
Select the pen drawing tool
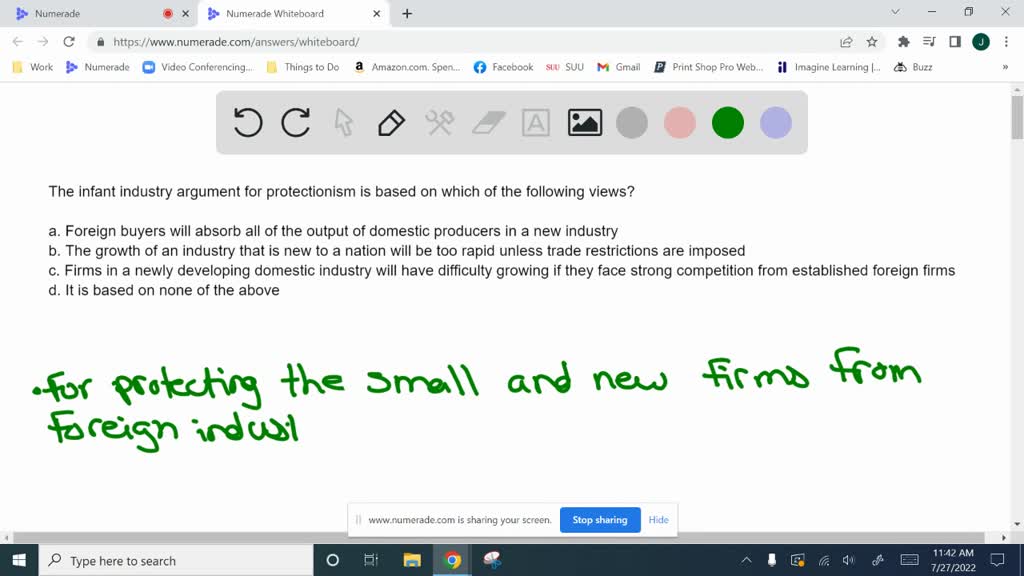point(391,123)
